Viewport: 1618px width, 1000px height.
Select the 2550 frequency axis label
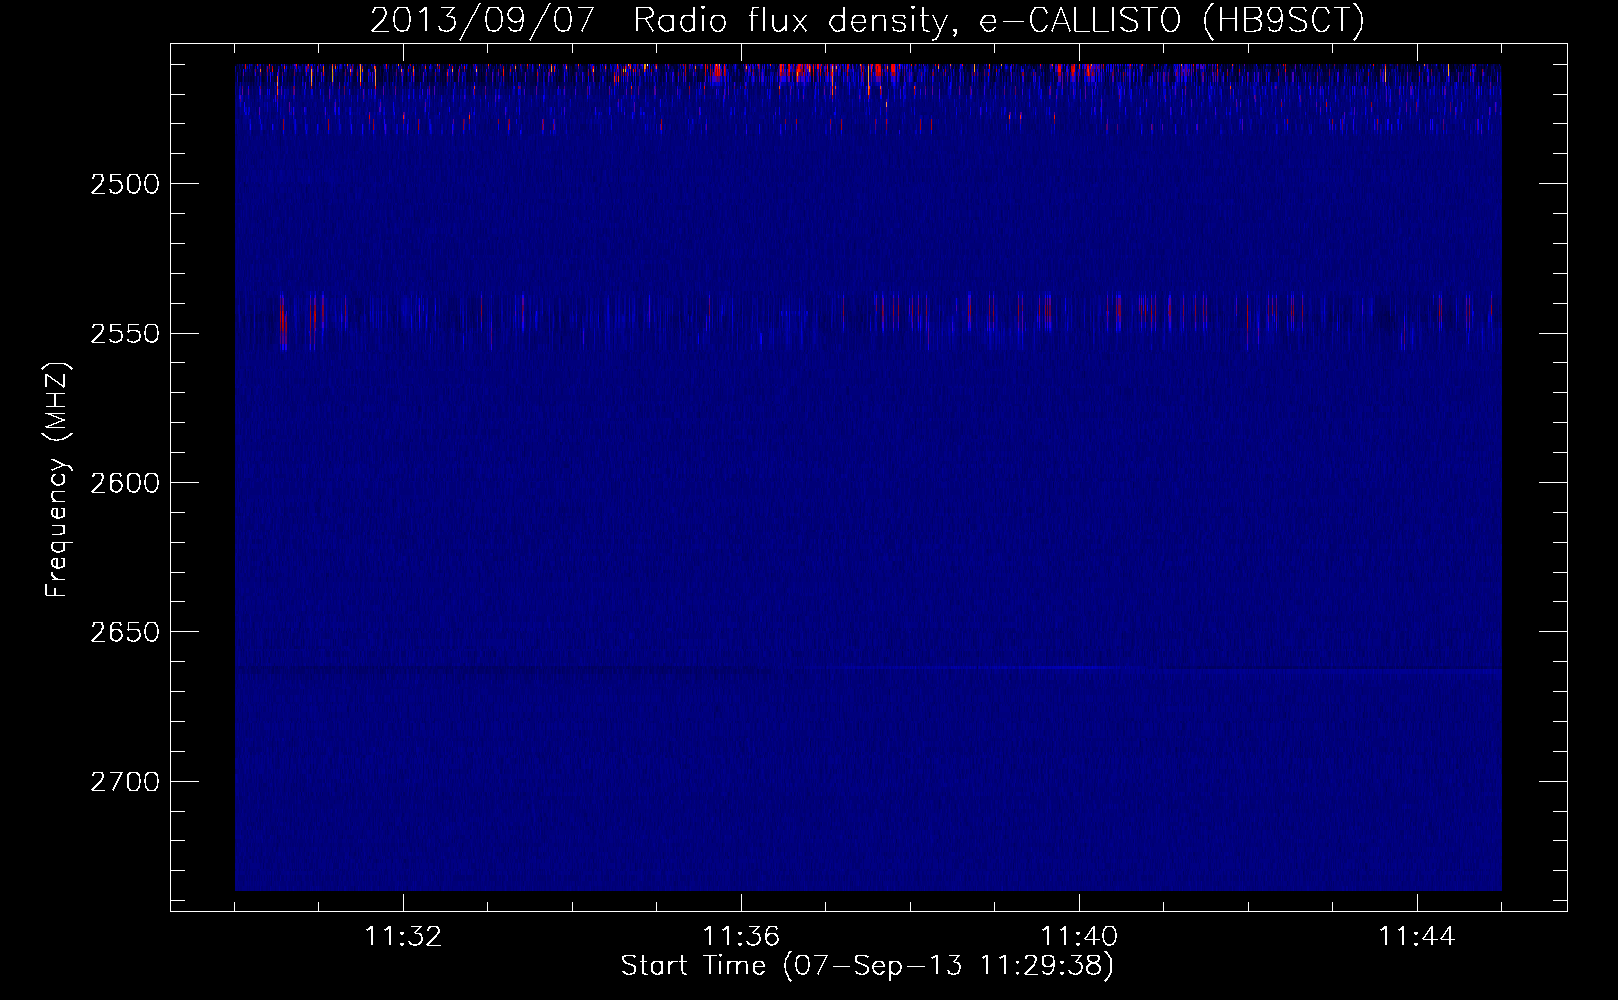(x=125, y=333)
